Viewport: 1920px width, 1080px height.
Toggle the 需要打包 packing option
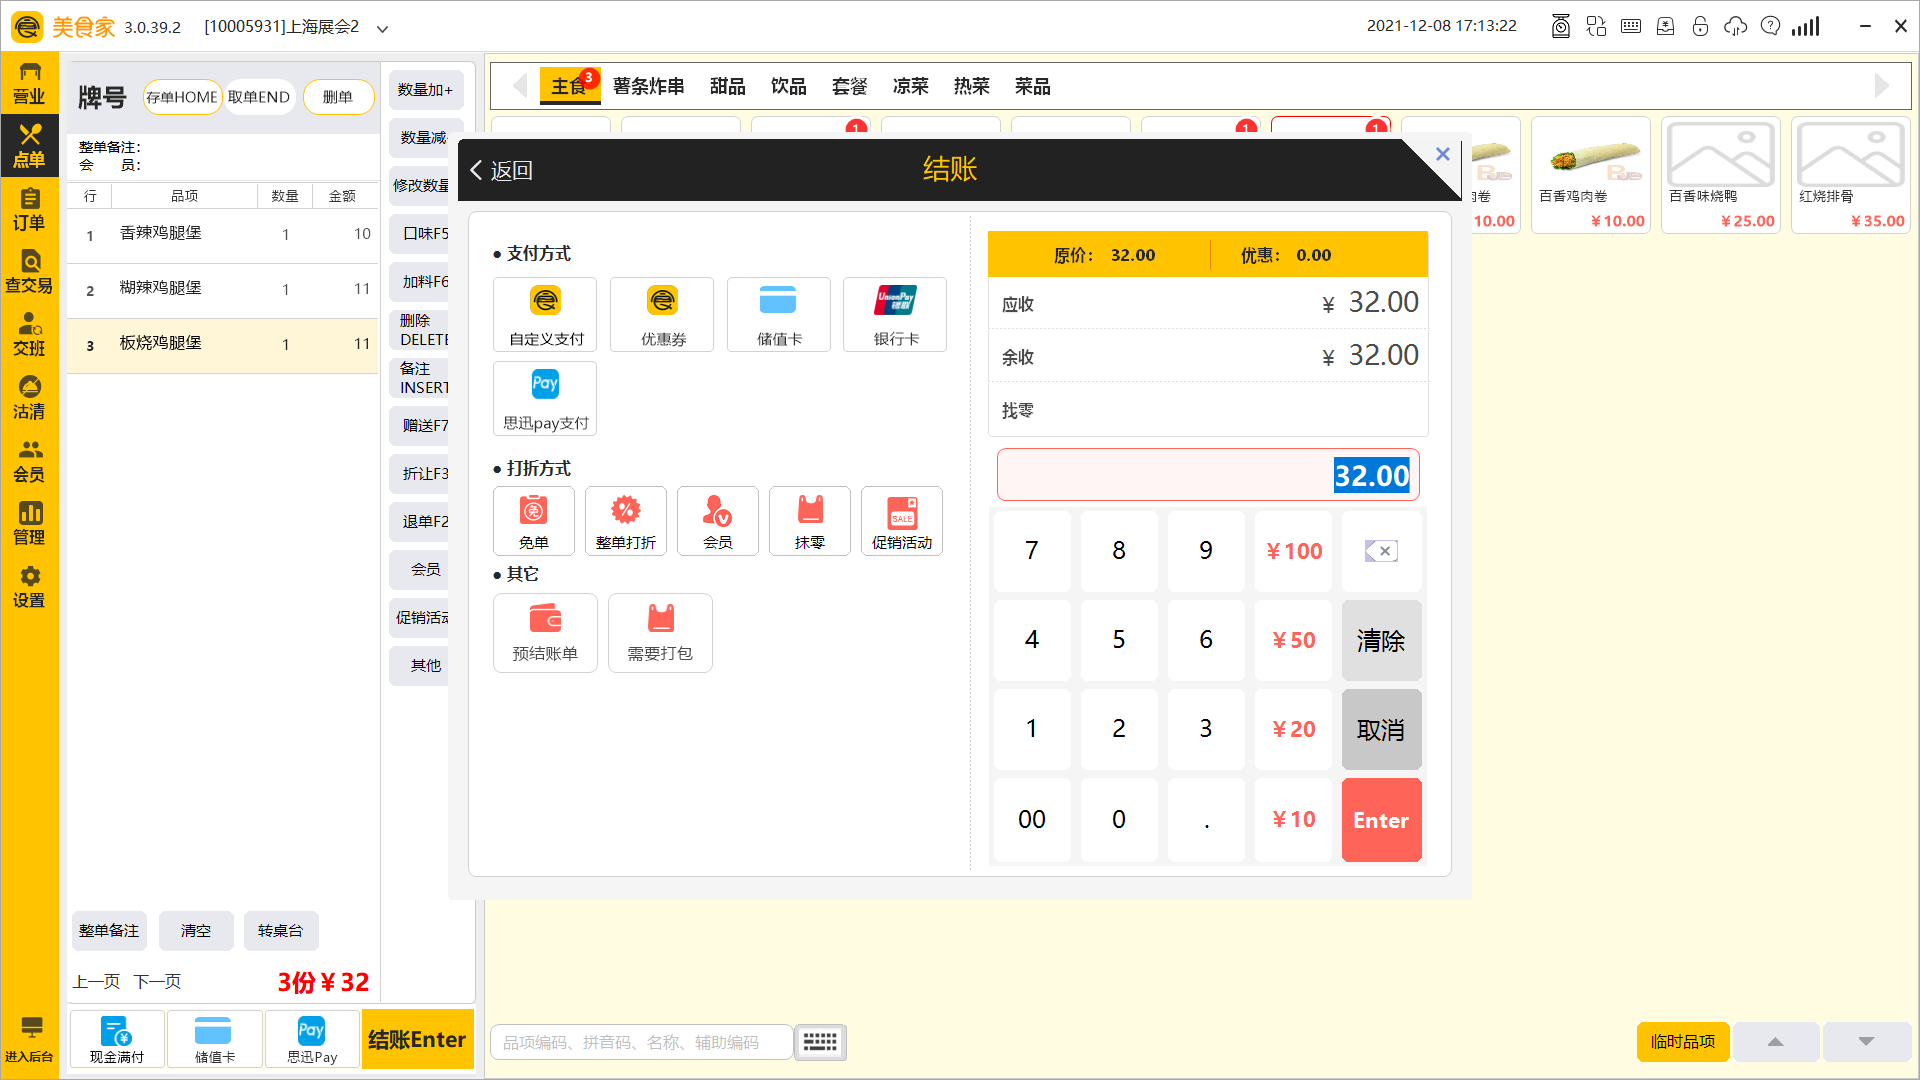pos(660,633)
